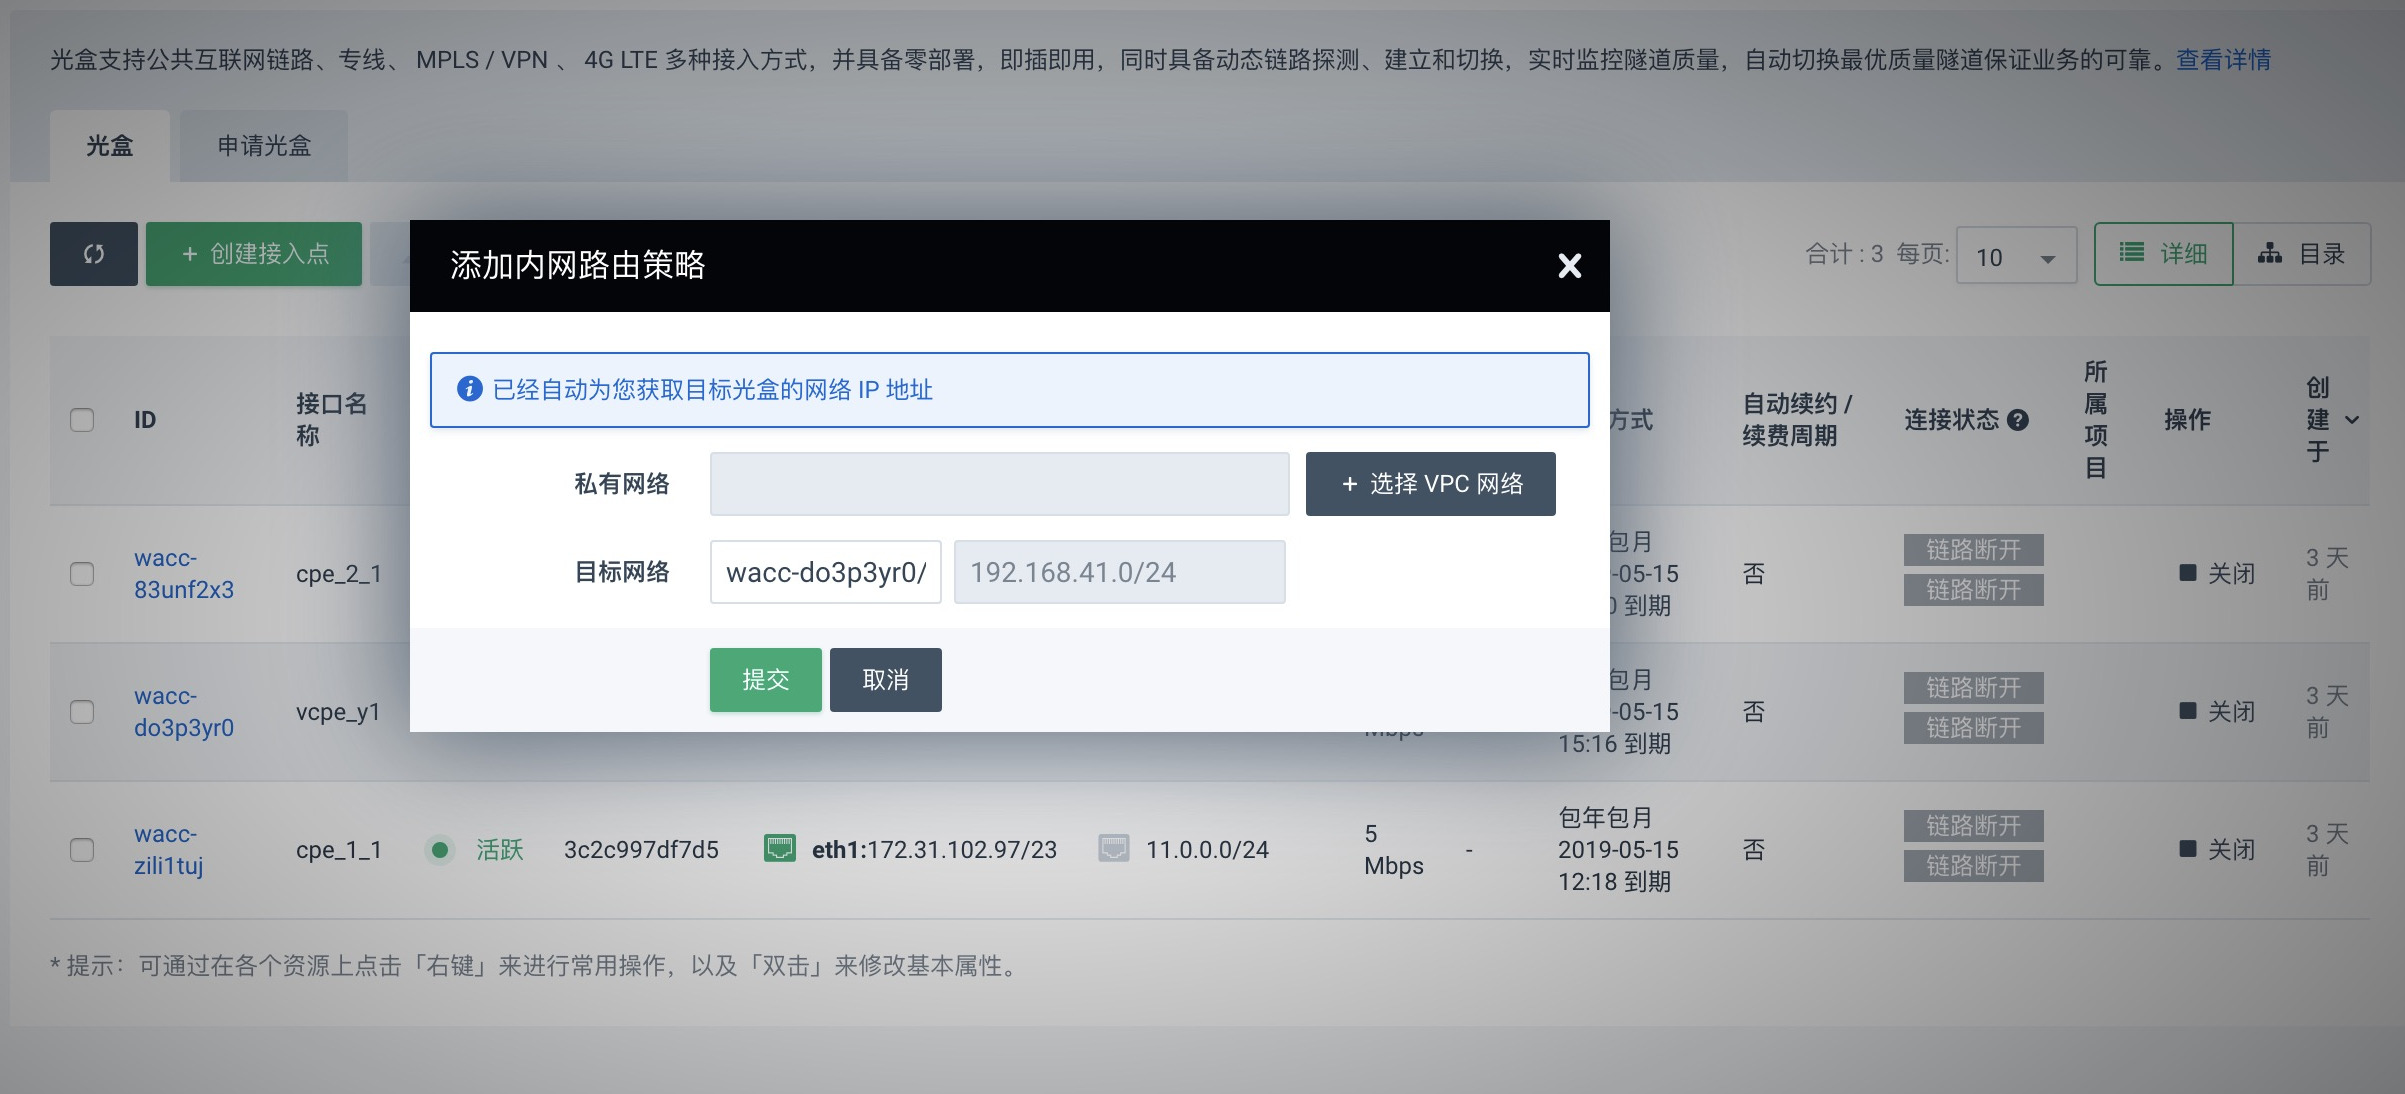
Task: Click the green 活跃 status dot icon
Action: [x=439, y=850]
